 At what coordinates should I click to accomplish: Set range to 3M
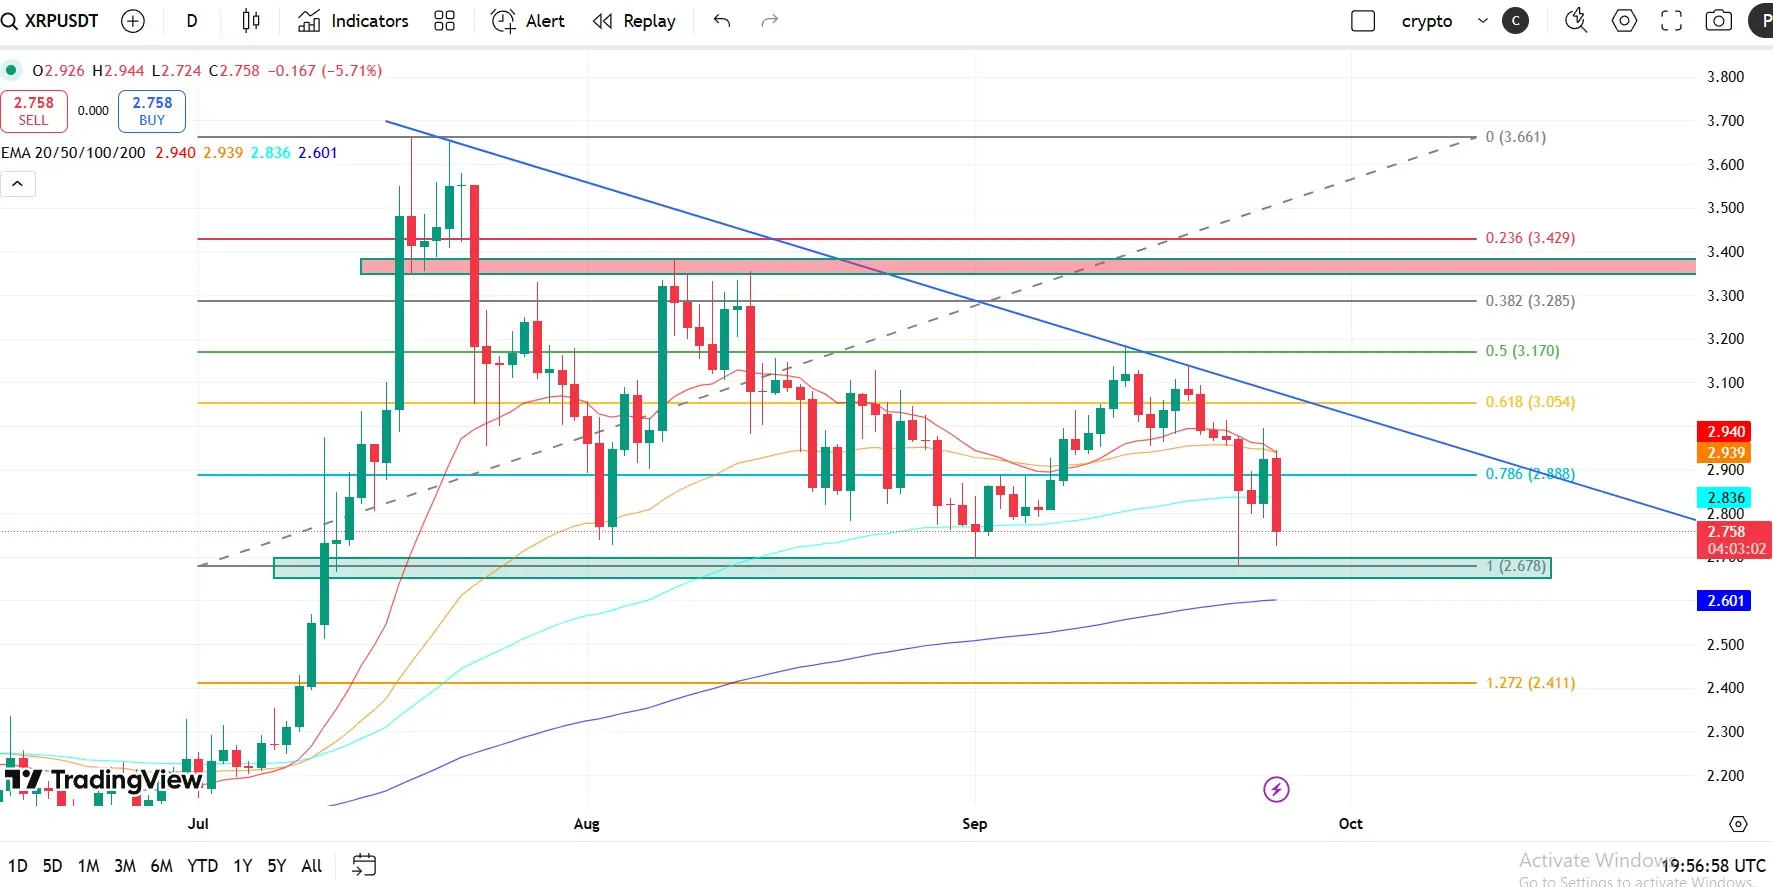pos(125,866)
